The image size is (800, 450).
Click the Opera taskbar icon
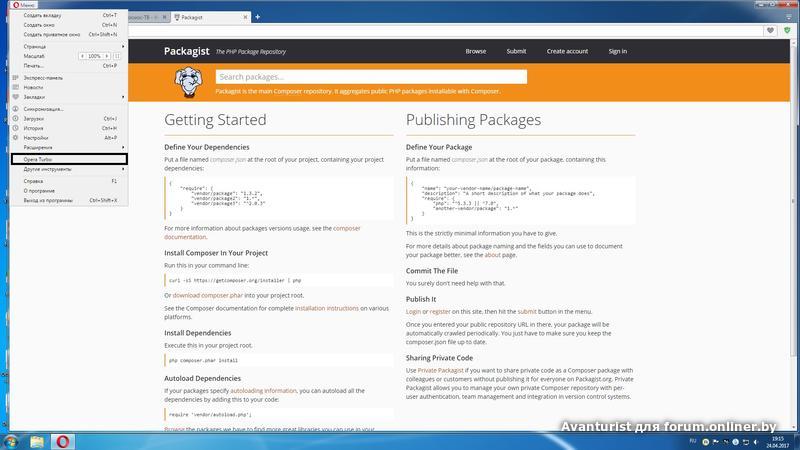[x=62, y=441]
